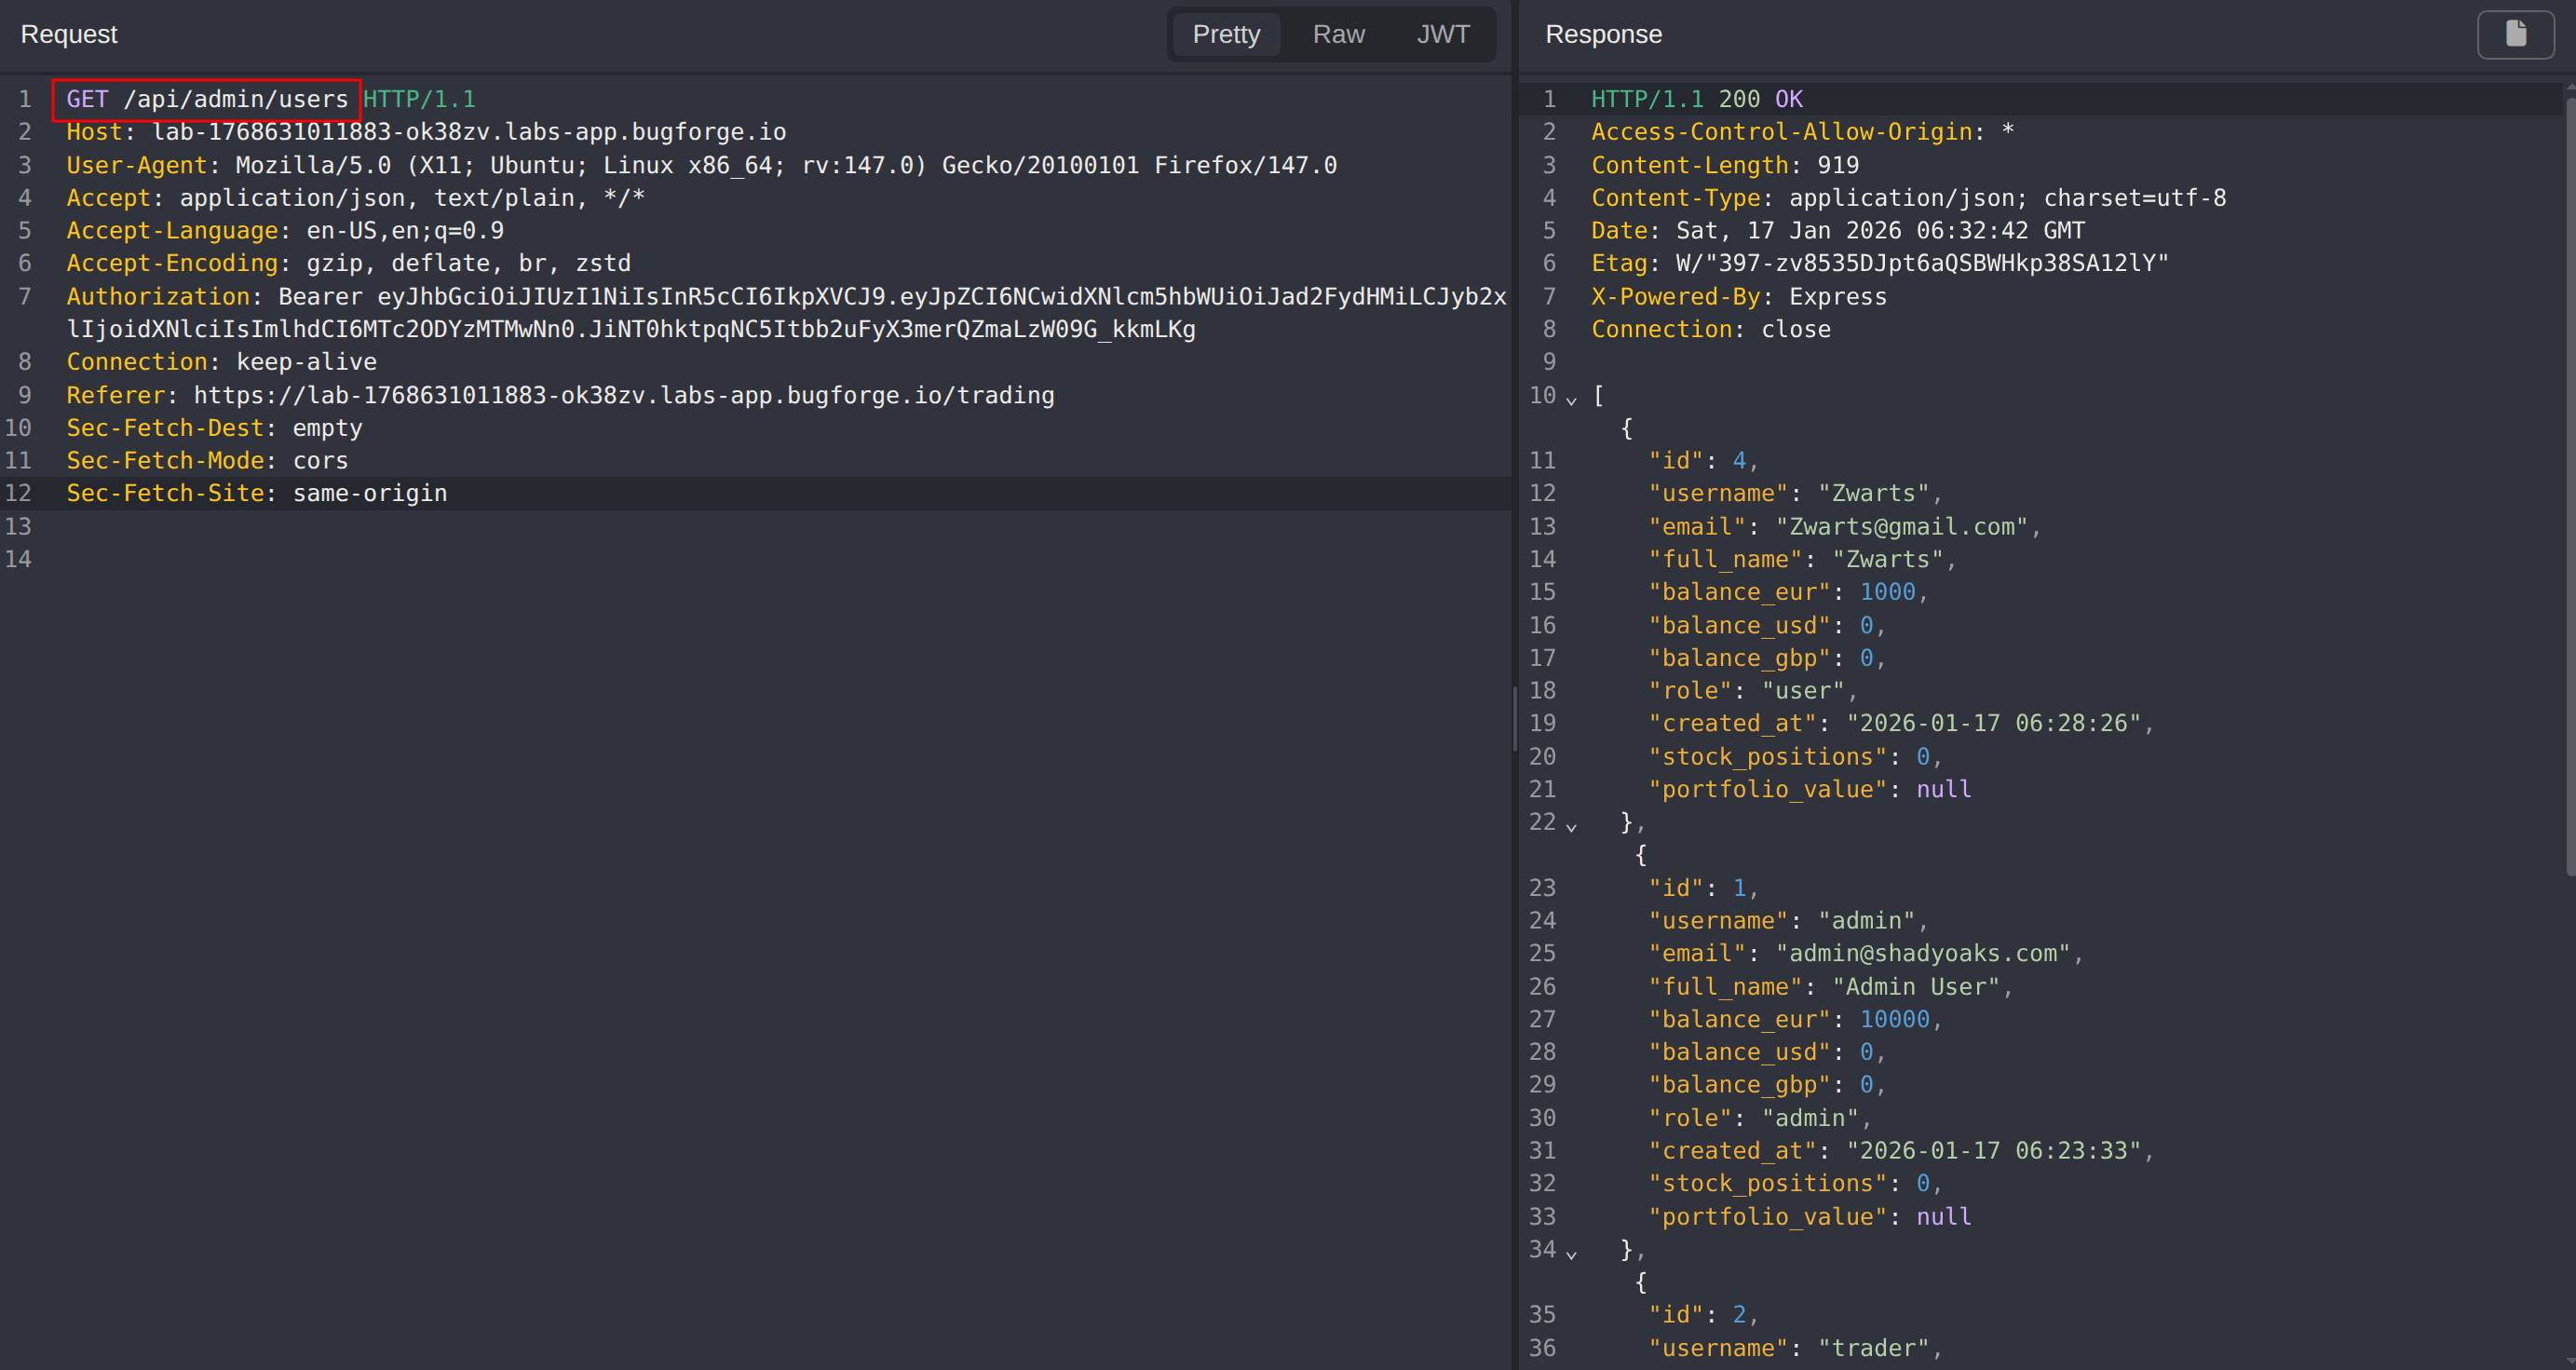The image size is (2576, 1370).
Task: Collapse the JSON array at response line 10
Action: tap(1571, 400)
